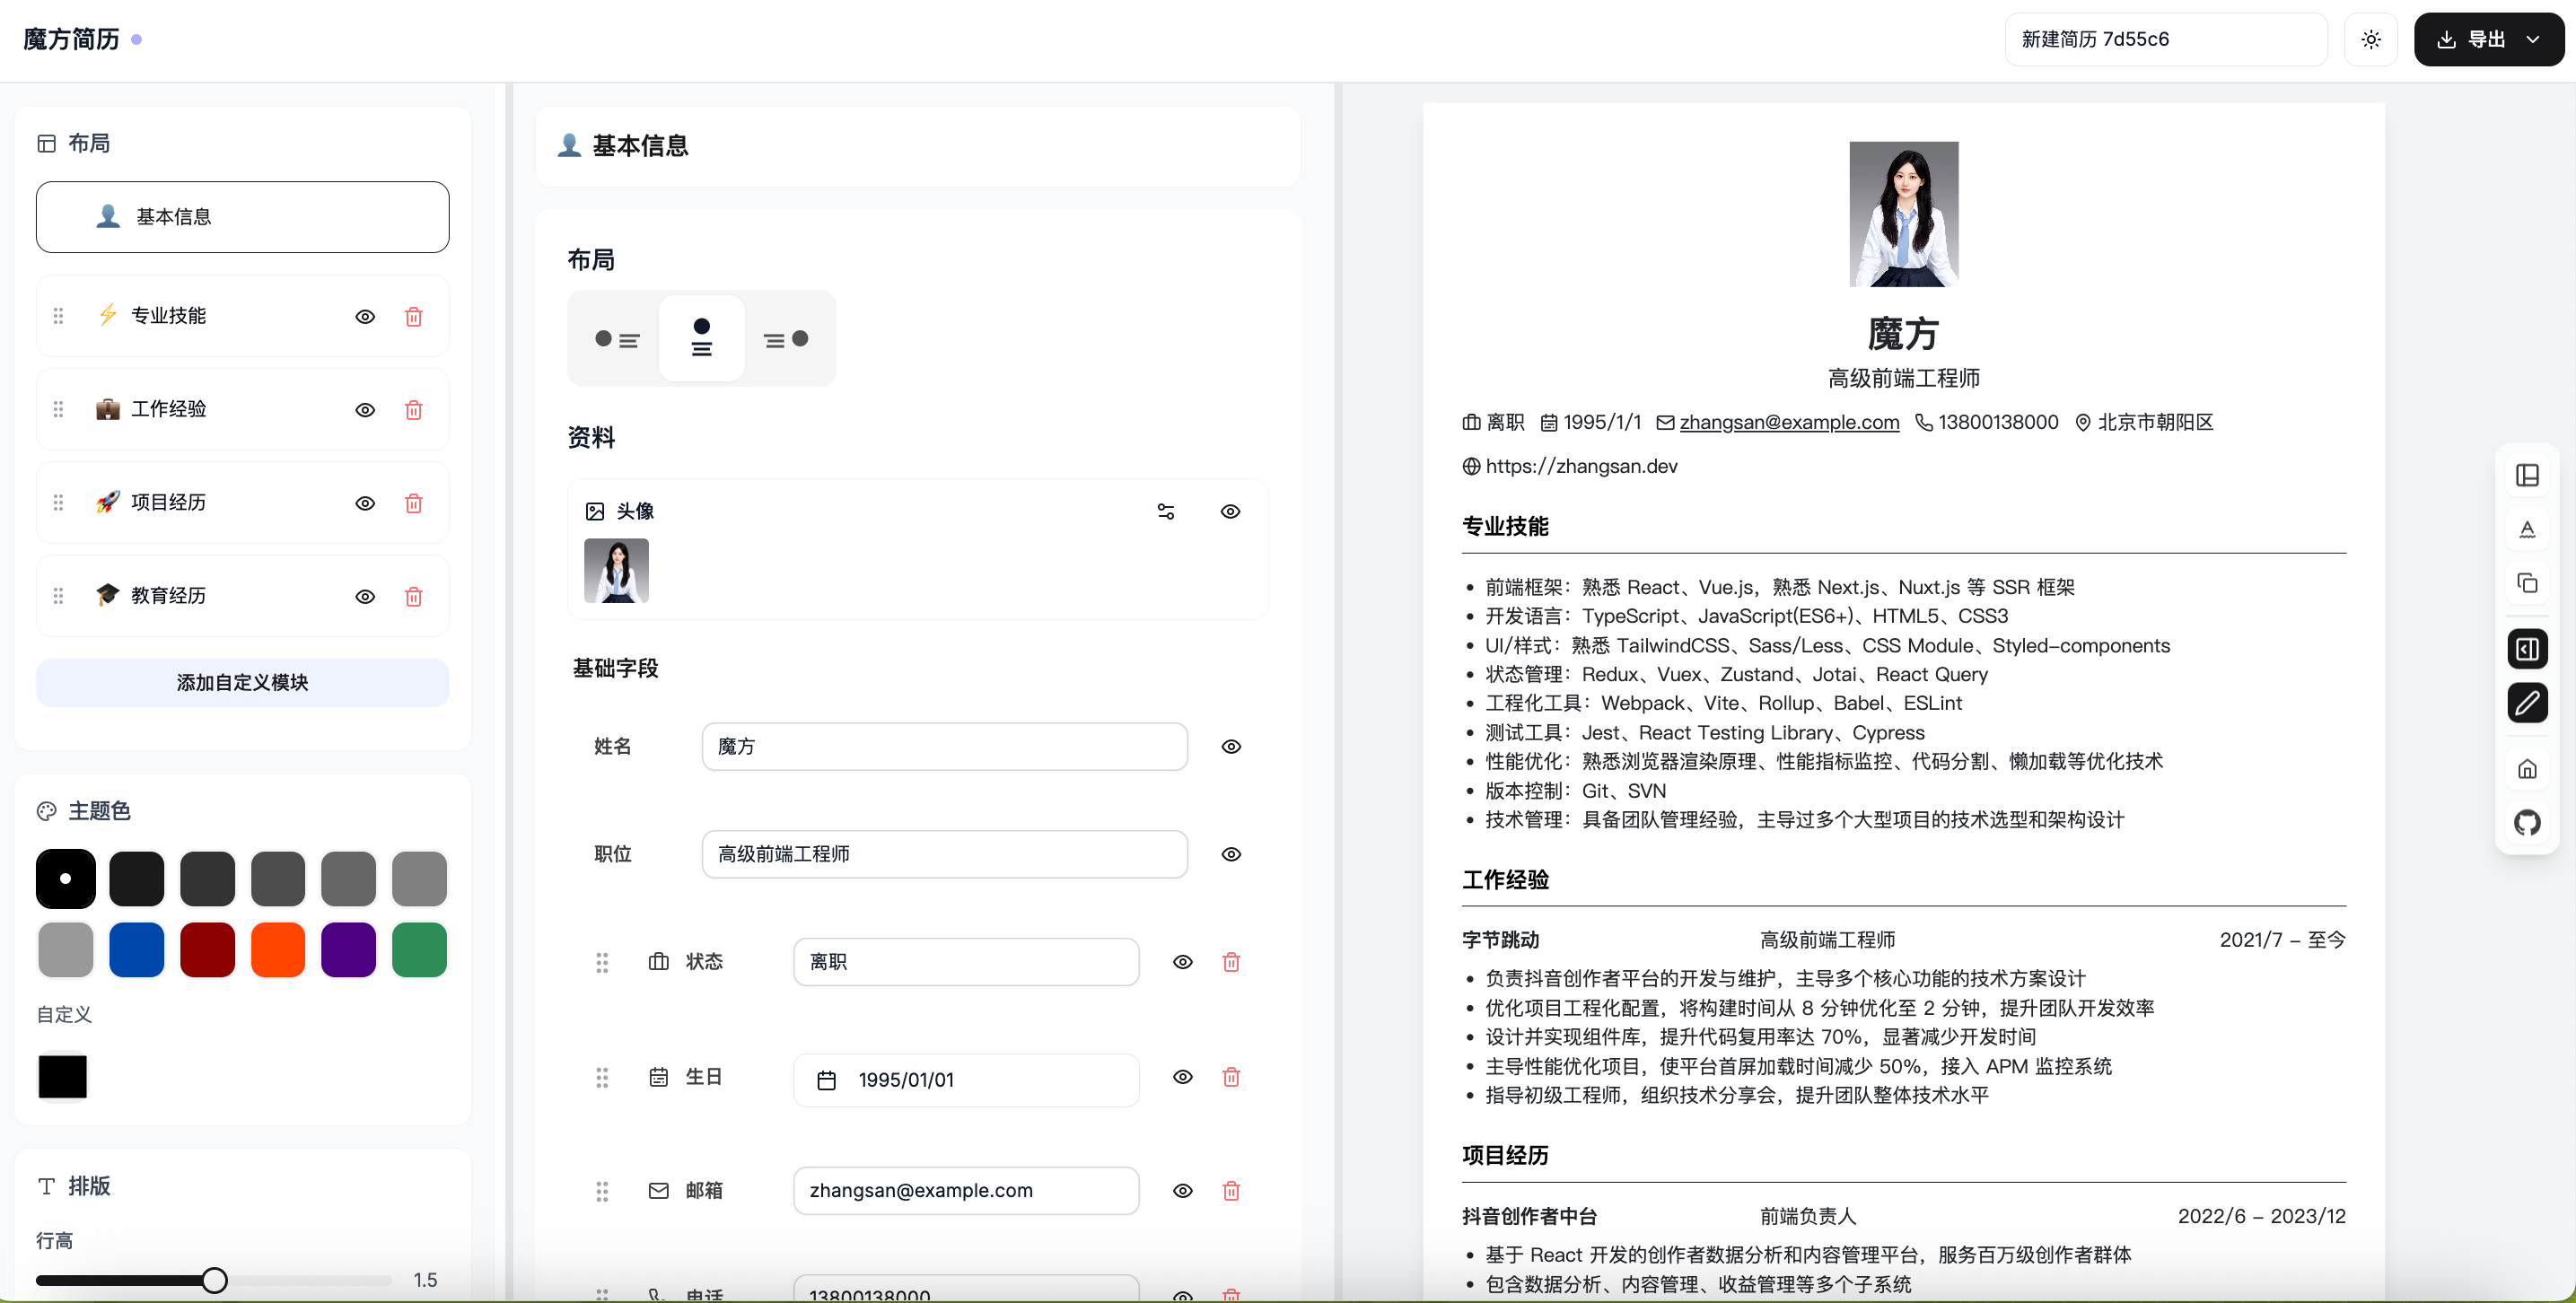Click the pencil edit icon in right toolbar
This screenshot has width=2576, height=1303.
pos(2526,703)
